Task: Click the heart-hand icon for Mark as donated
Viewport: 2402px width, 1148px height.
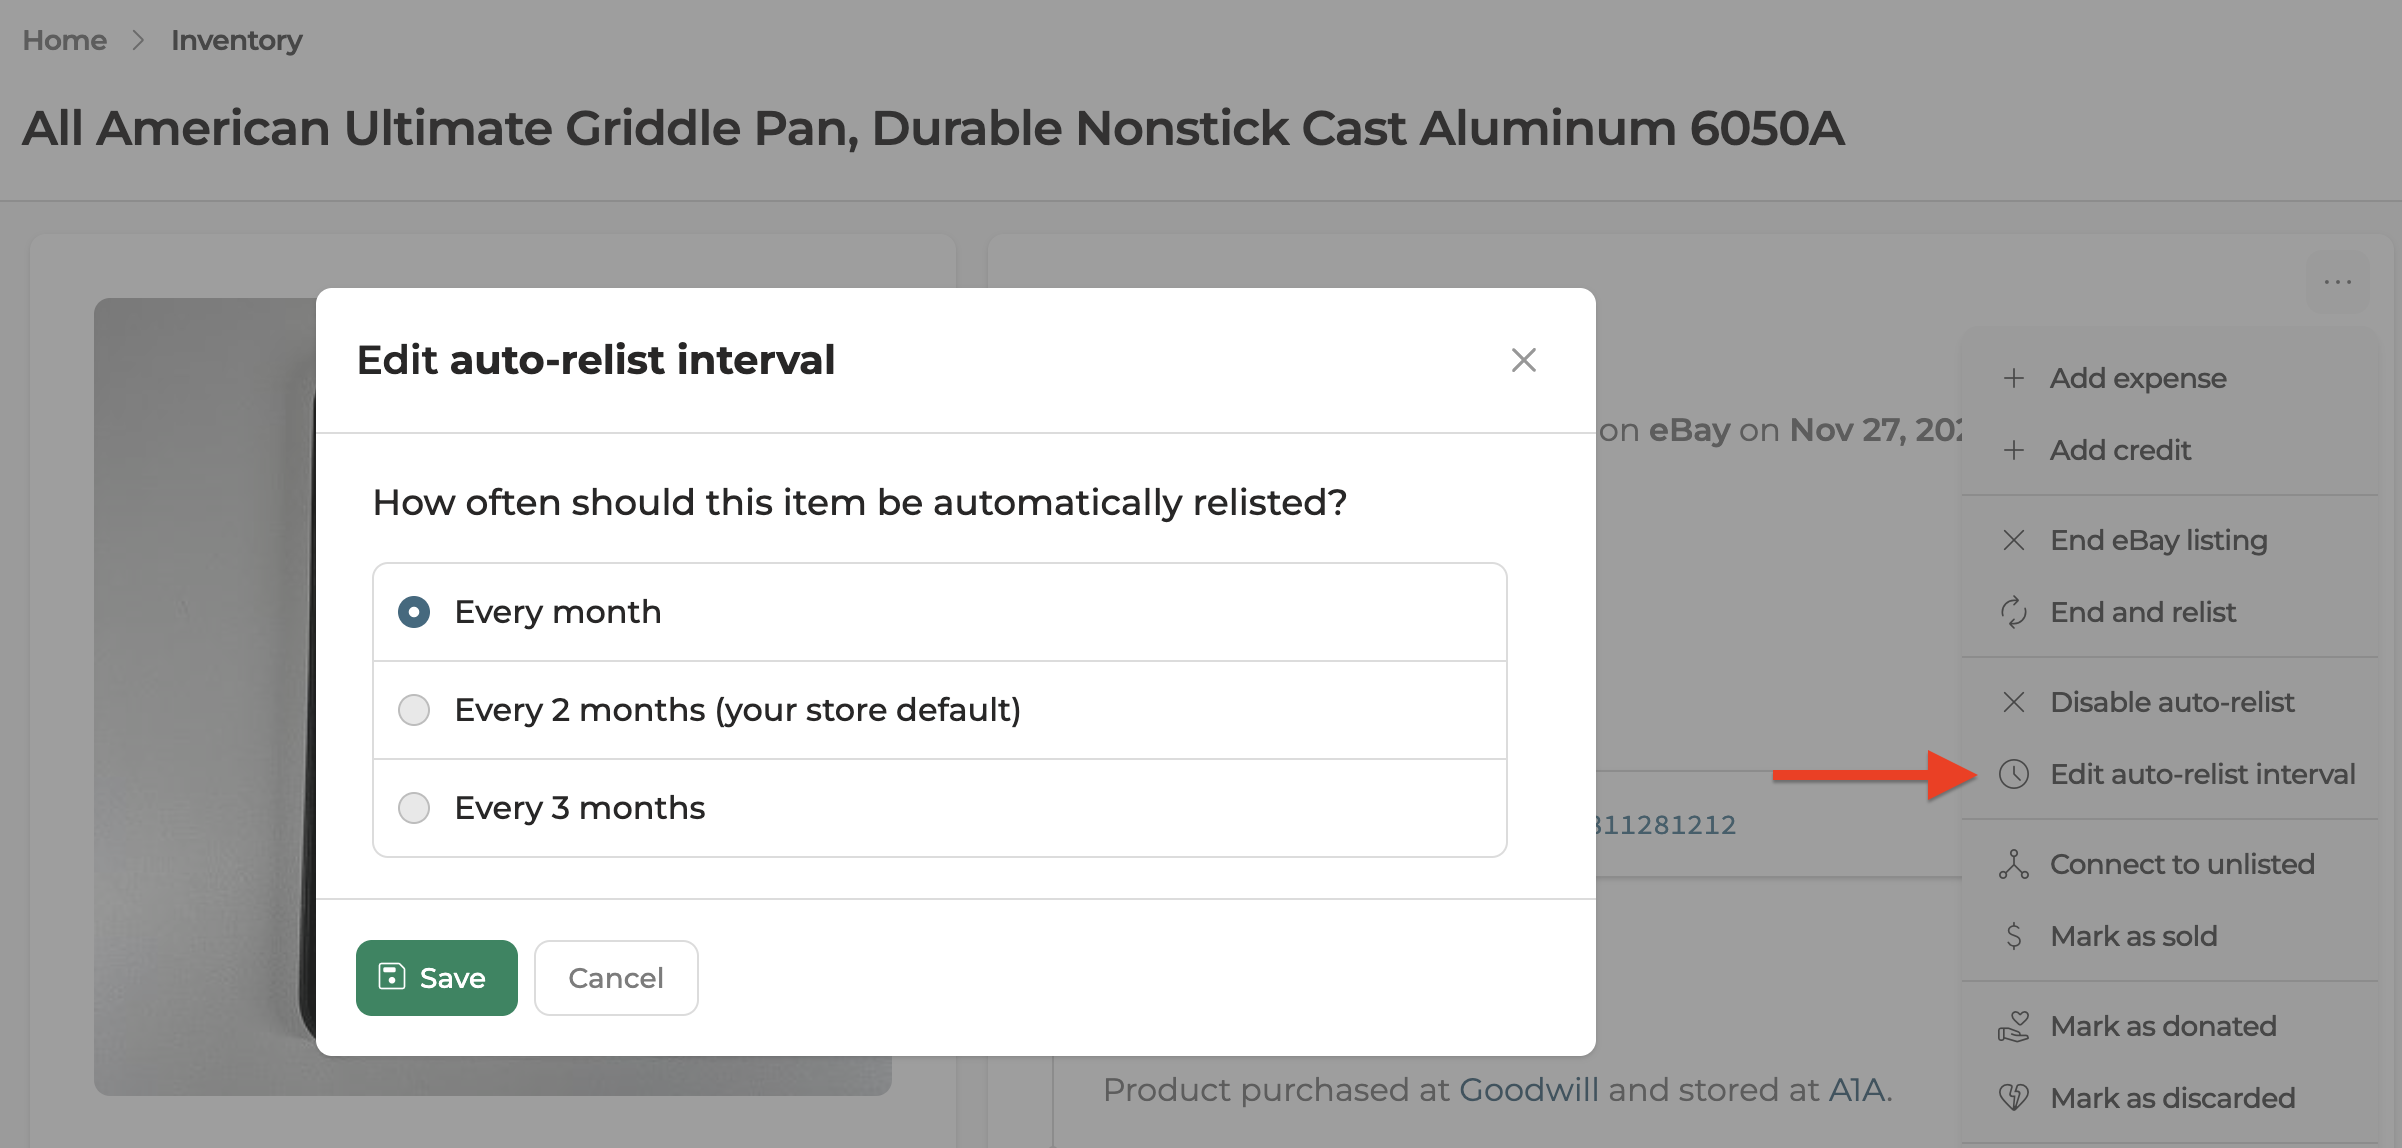Action: point(2014,1026)
